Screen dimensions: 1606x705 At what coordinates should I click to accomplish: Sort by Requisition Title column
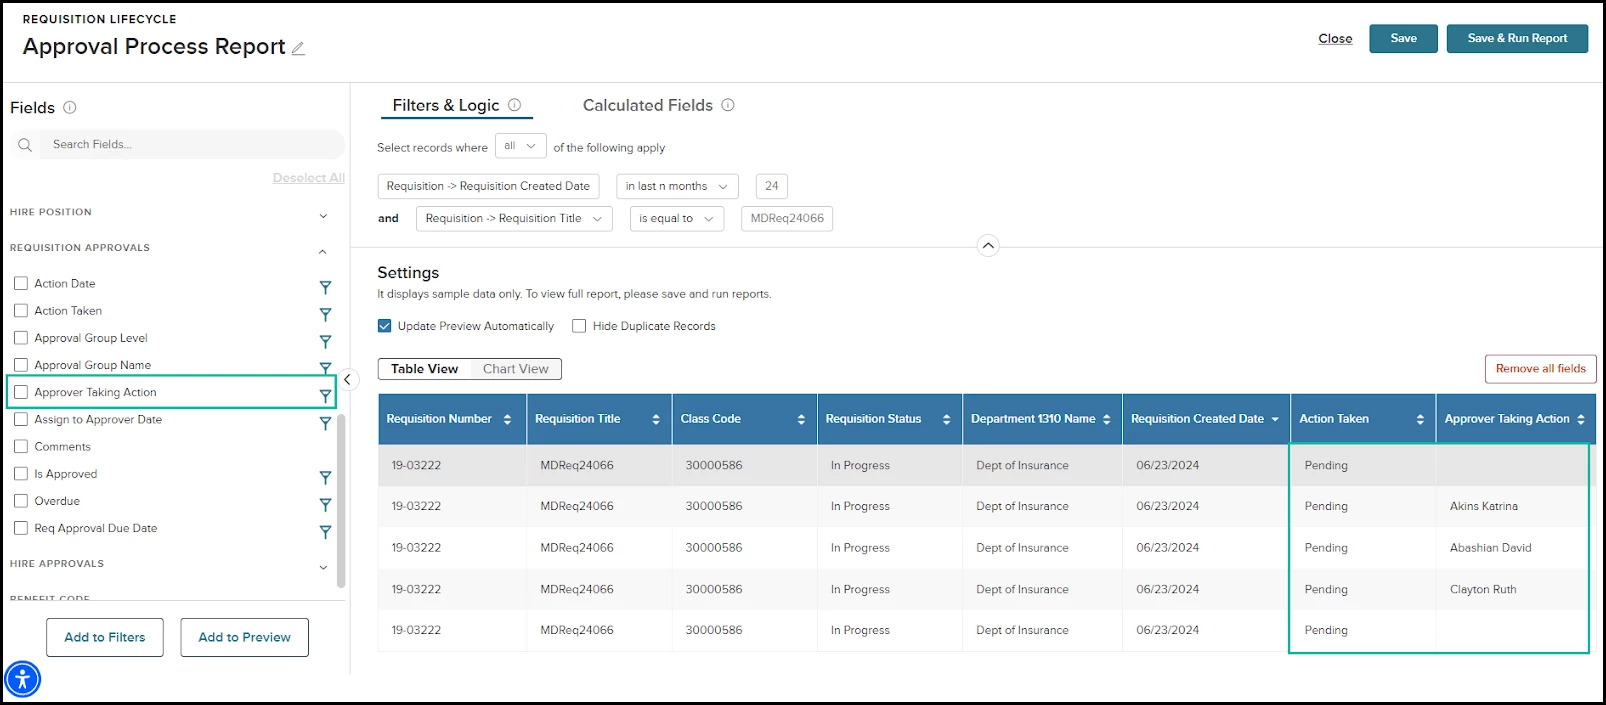656,419
